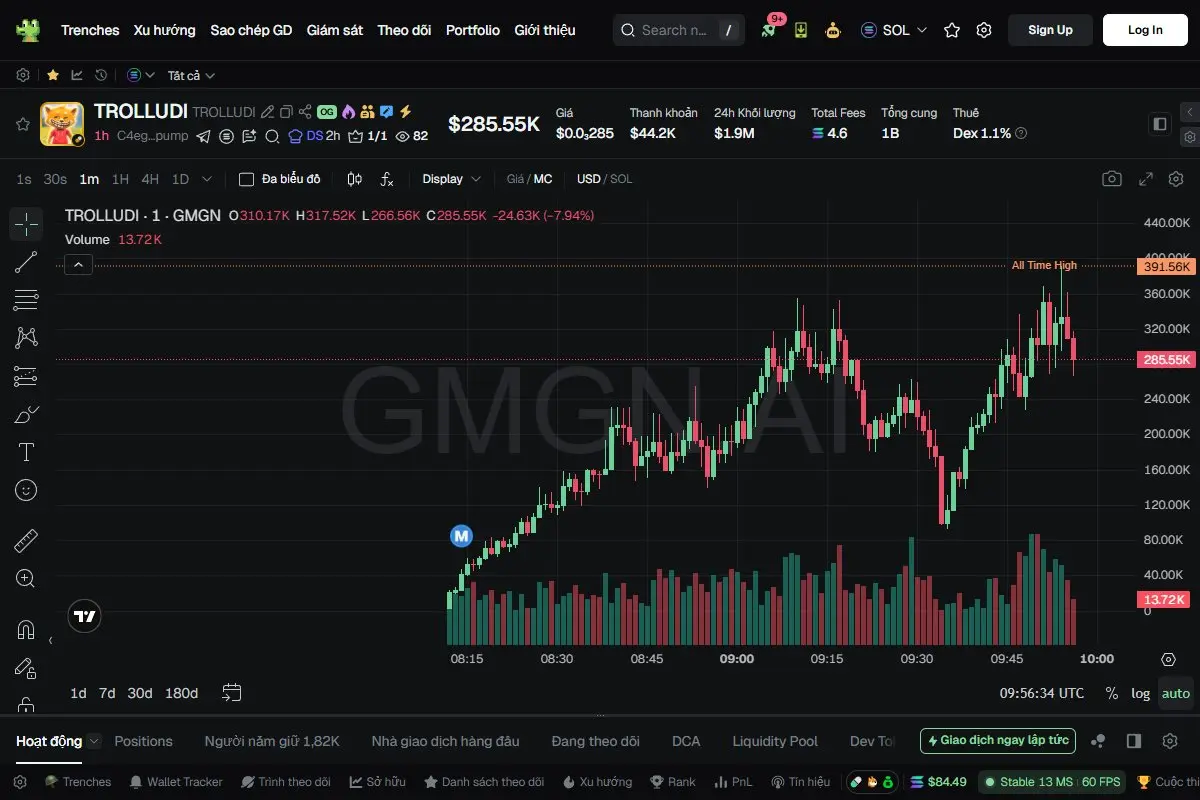Toggle the right side panel layout
This screenshot has width=1200, height=800.
1160,124
